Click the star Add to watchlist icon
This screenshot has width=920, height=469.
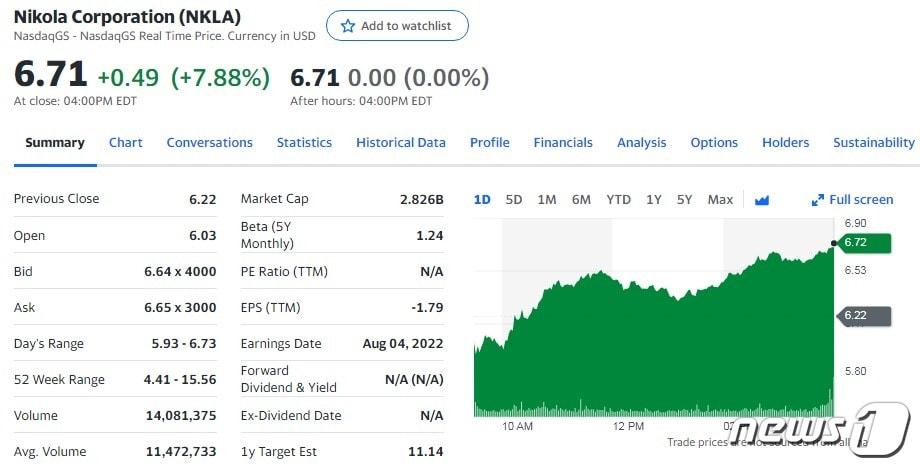[x=348, y=27]
